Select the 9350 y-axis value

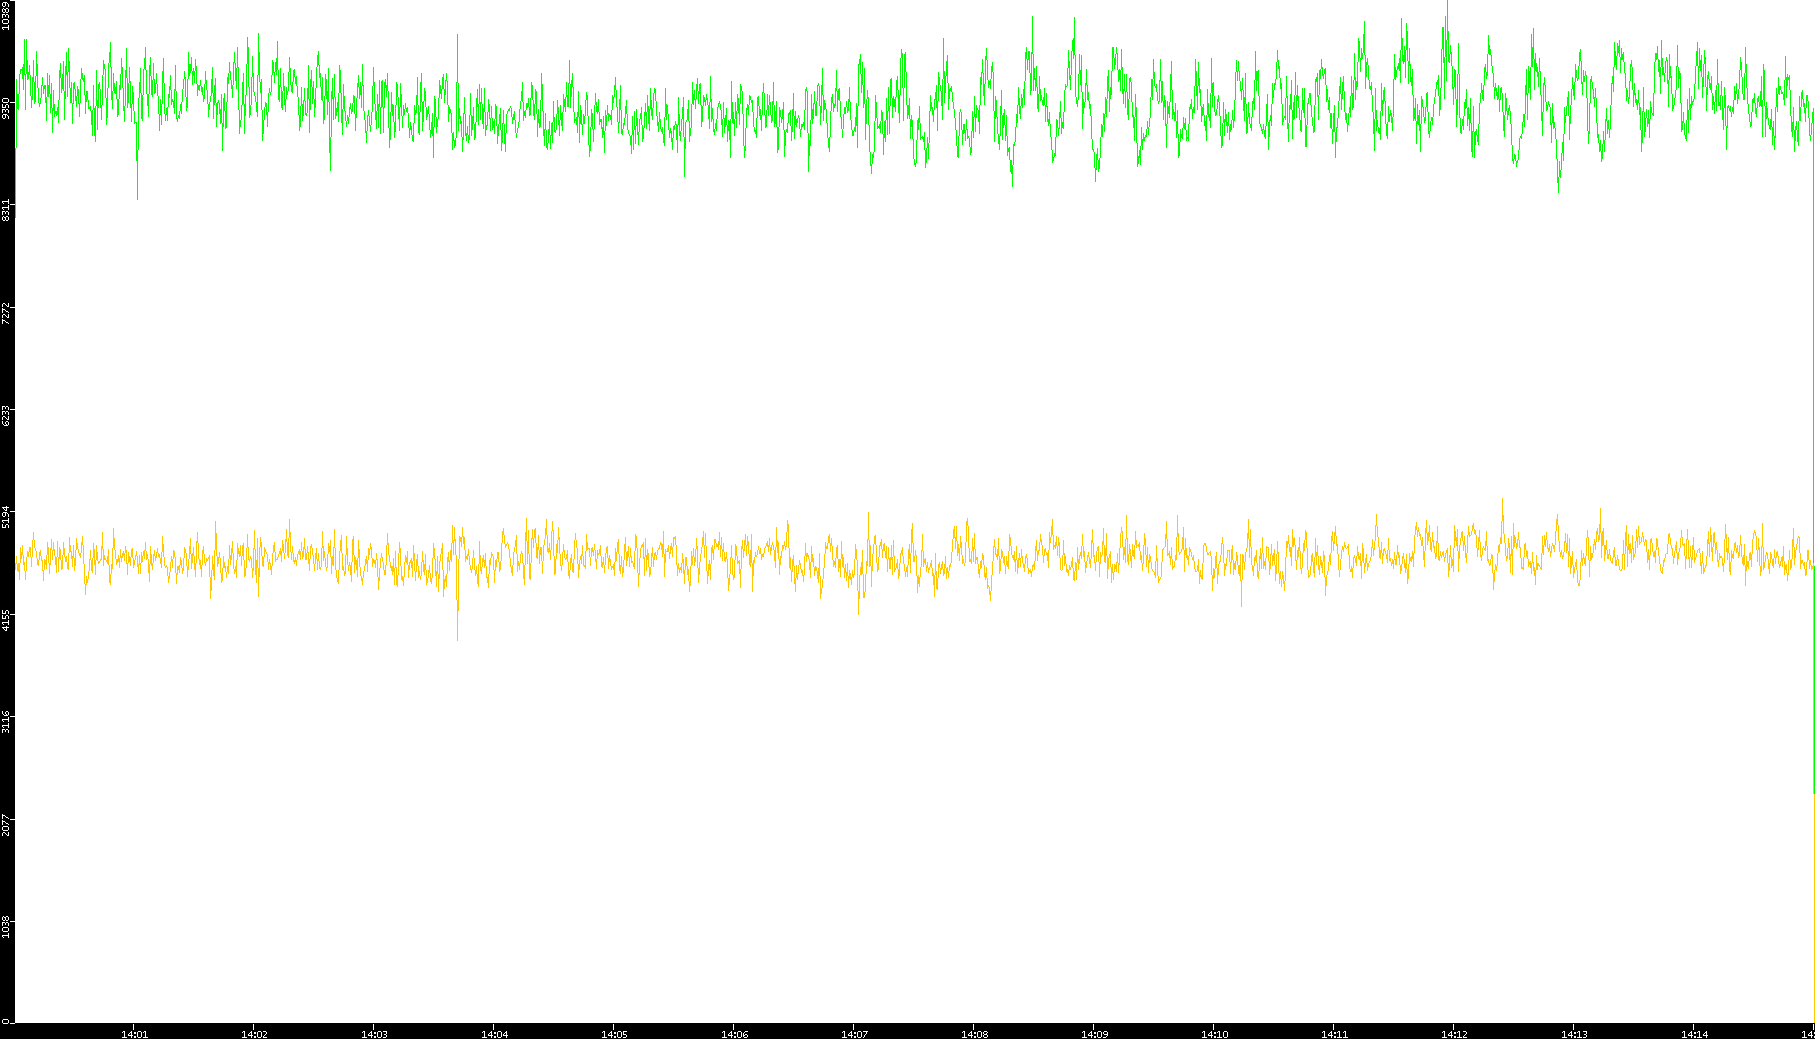(6, 108)
